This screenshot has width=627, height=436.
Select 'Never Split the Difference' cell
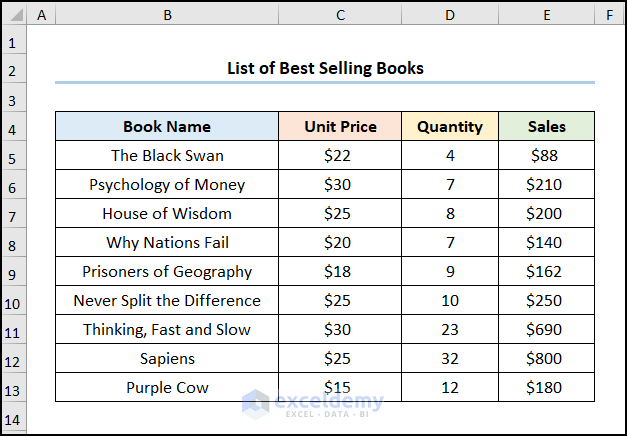coord(167,301)
